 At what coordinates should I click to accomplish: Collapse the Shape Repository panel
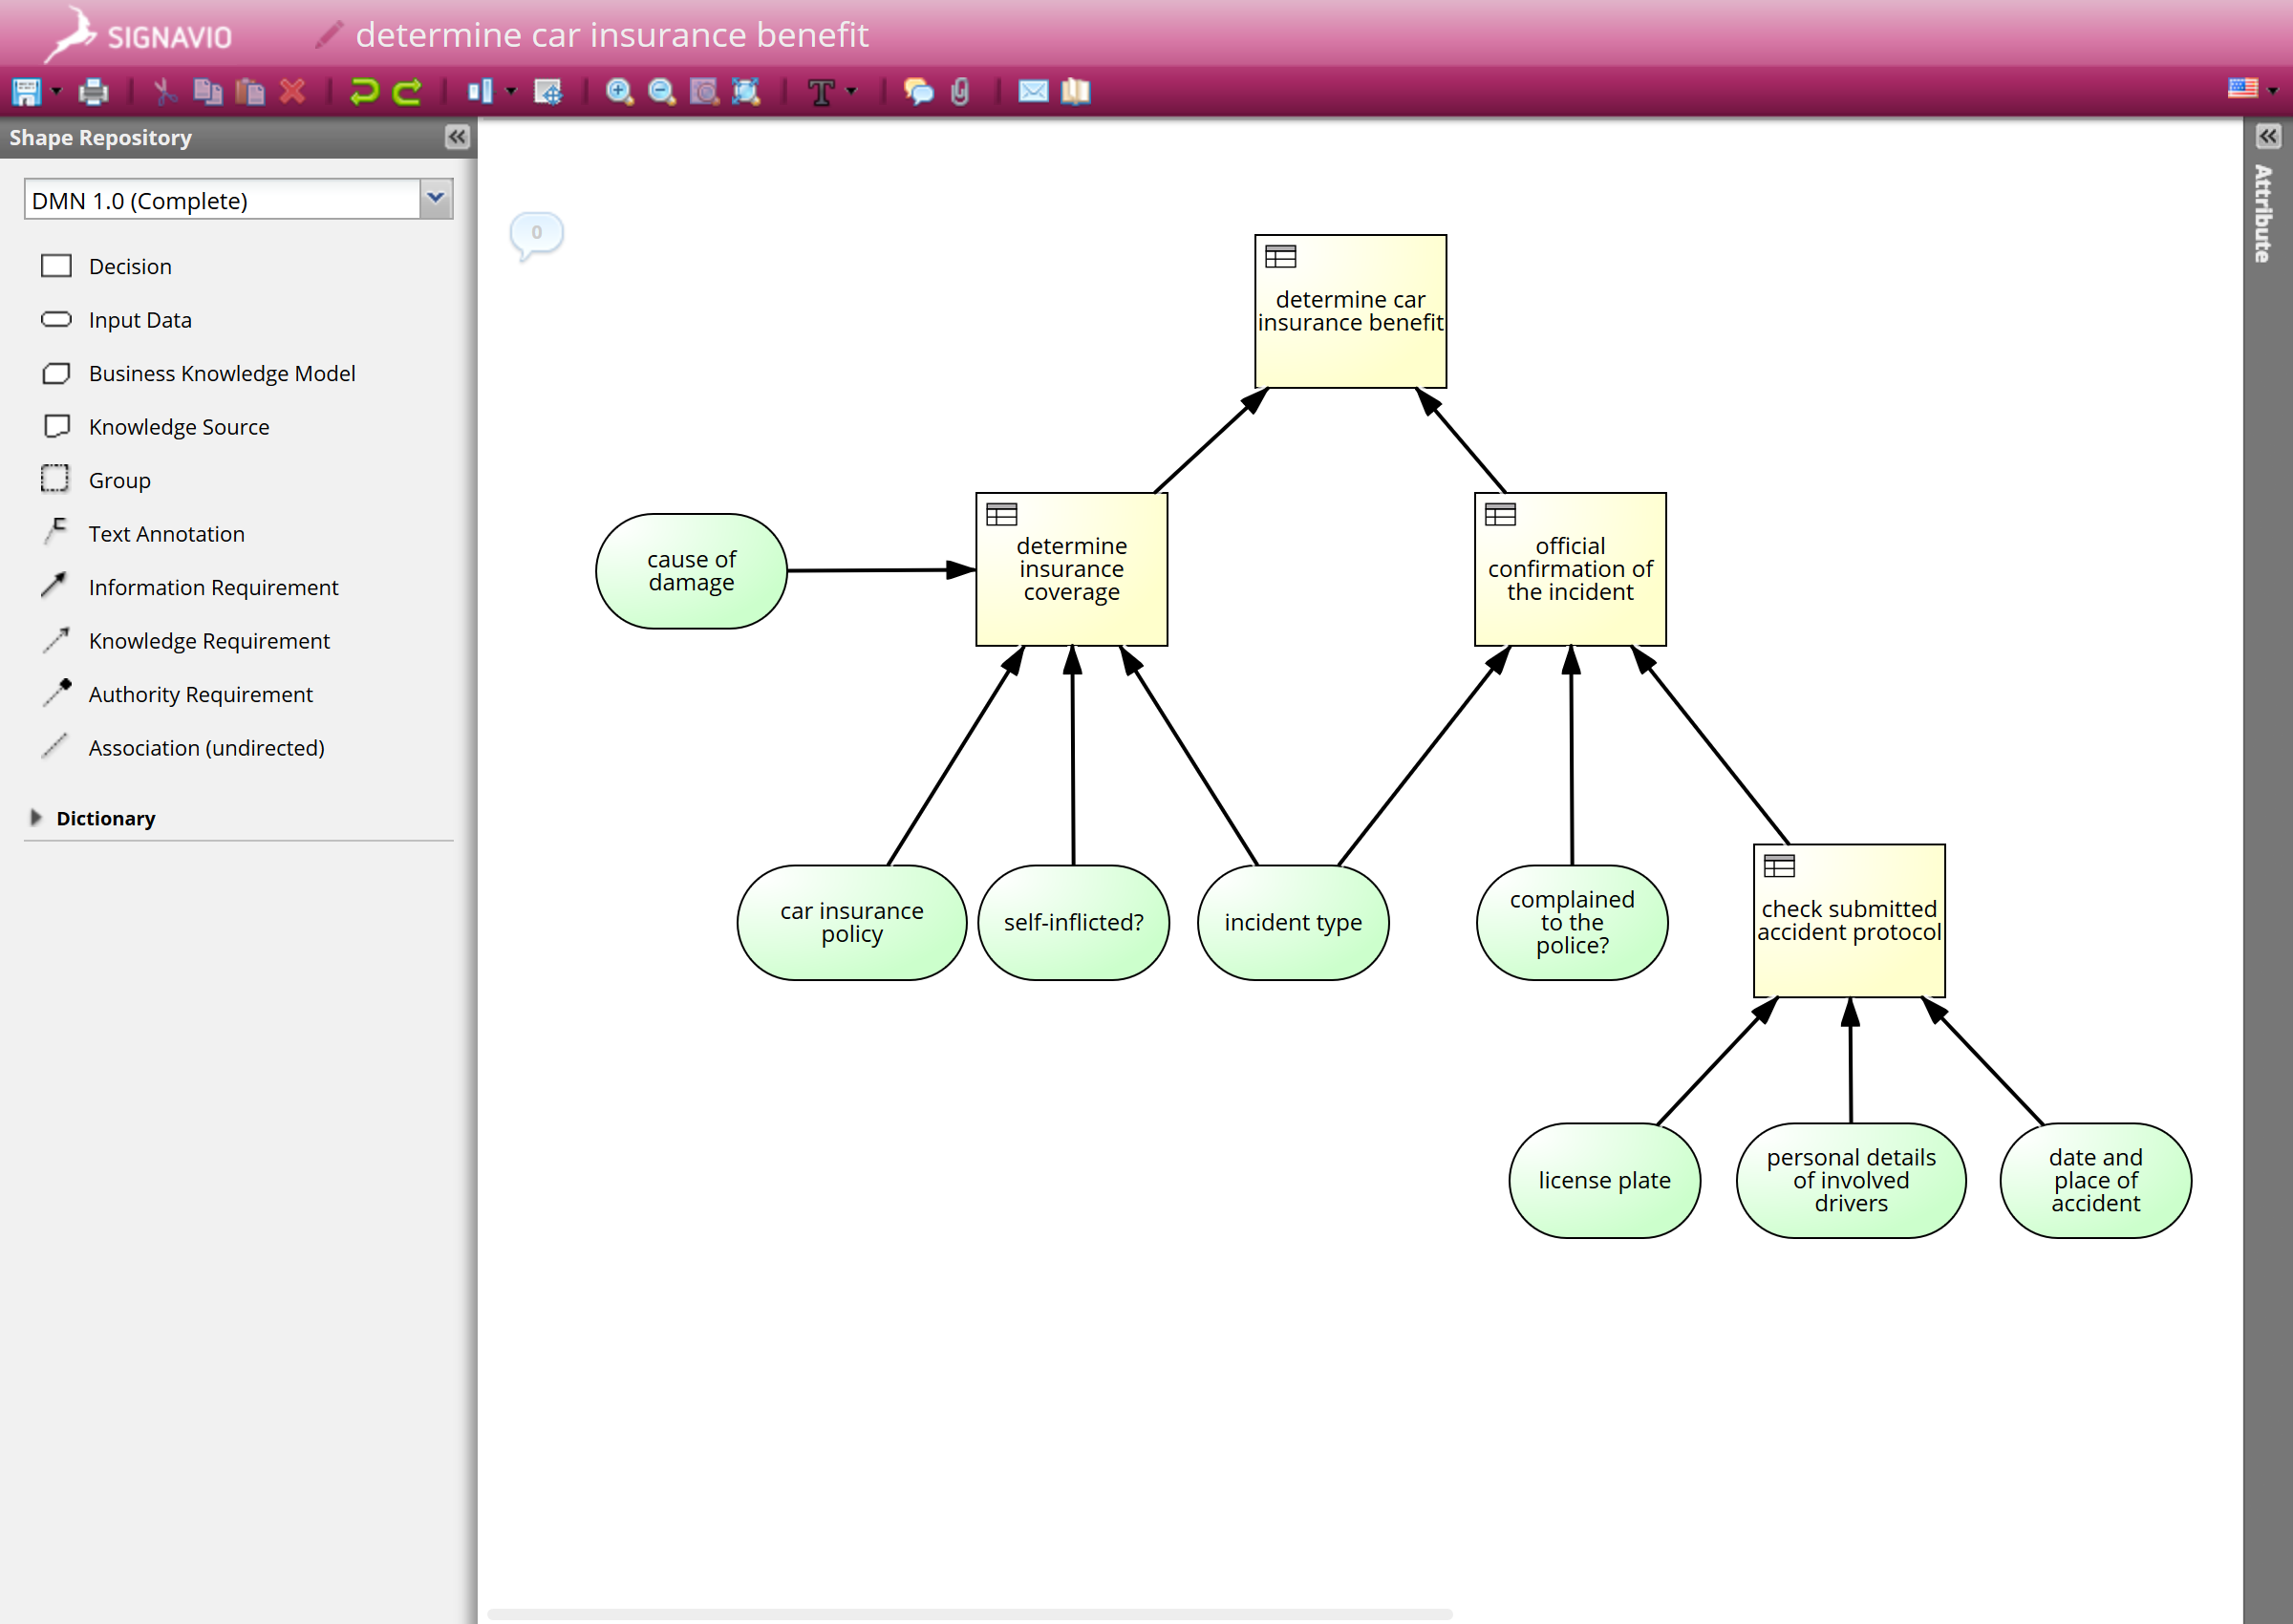point(457,137)
